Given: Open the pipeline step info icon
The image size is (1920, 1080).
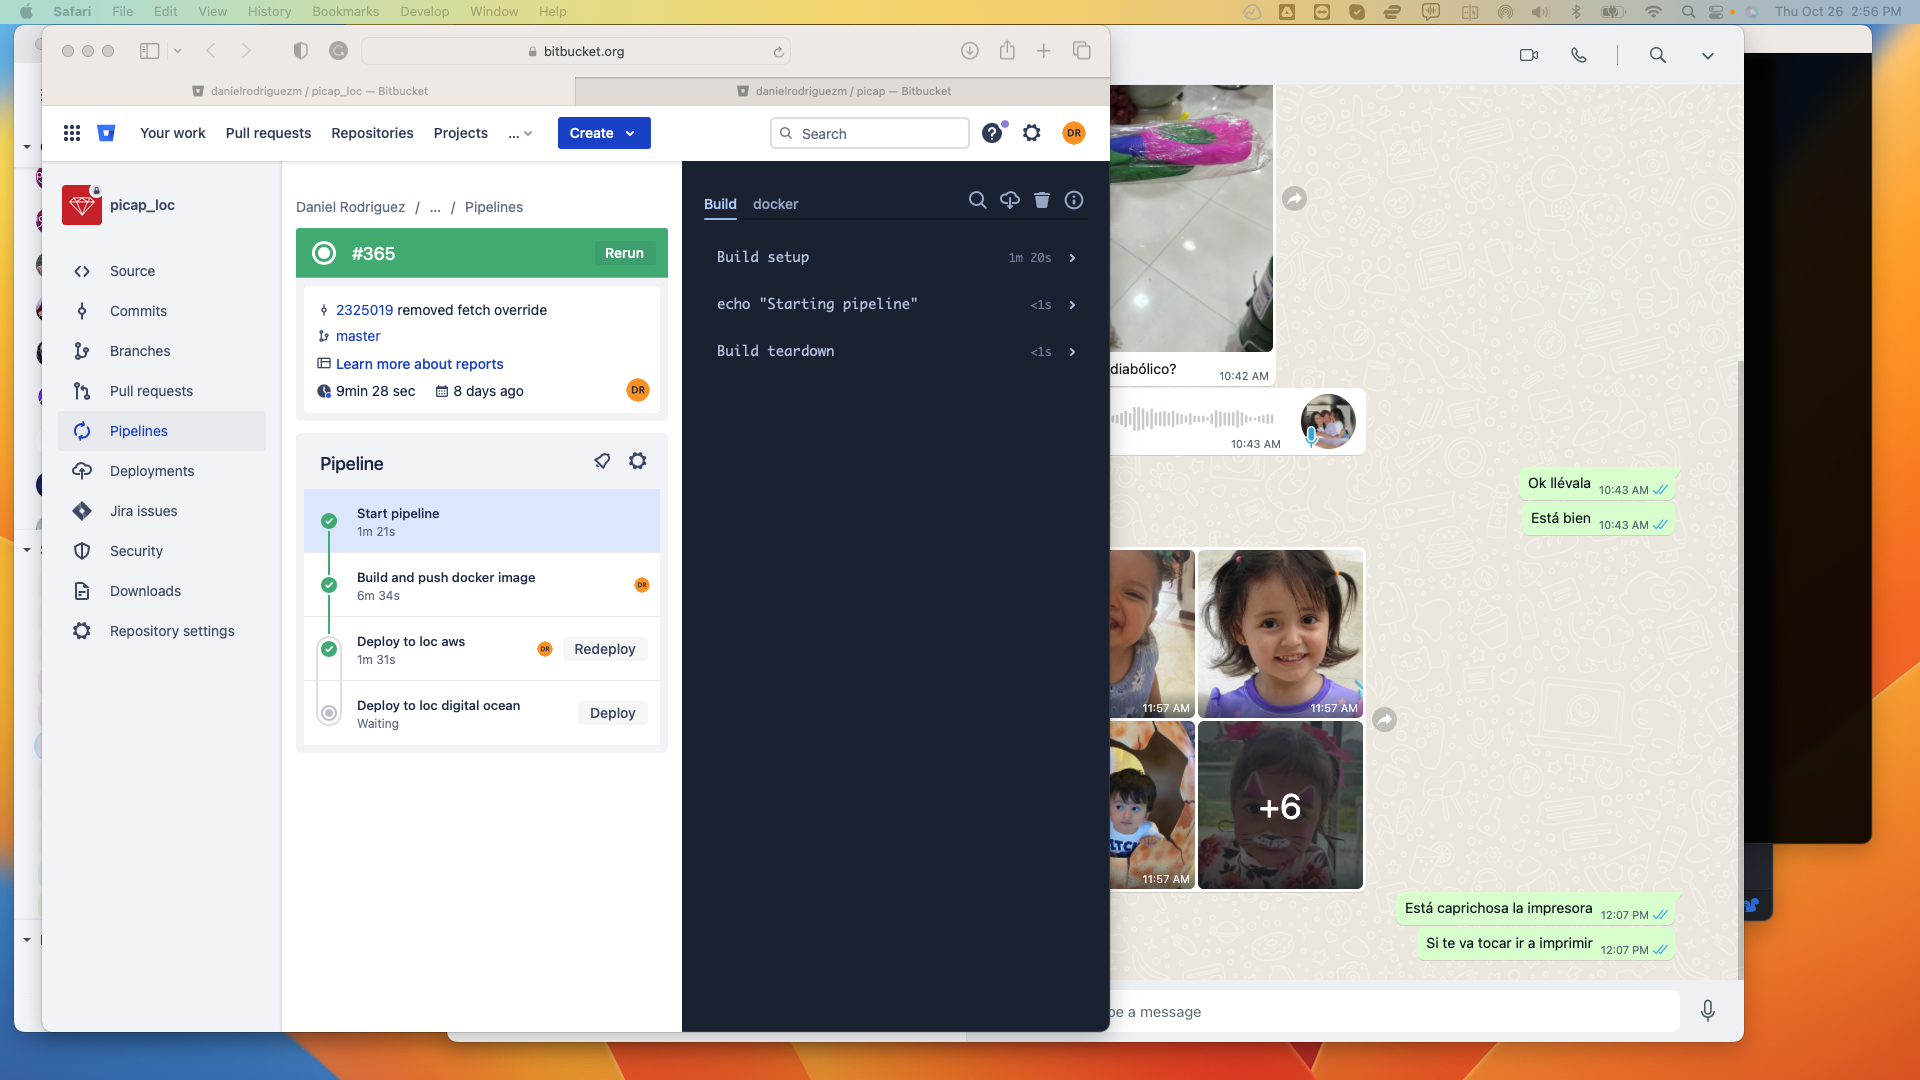Looking at the screenshot, I should [x=1073, y=200].
